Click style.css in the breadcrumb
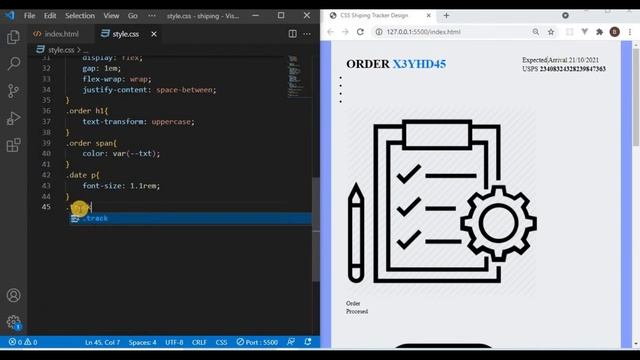Viewport: 640px width, 360px height. point(61,50)
